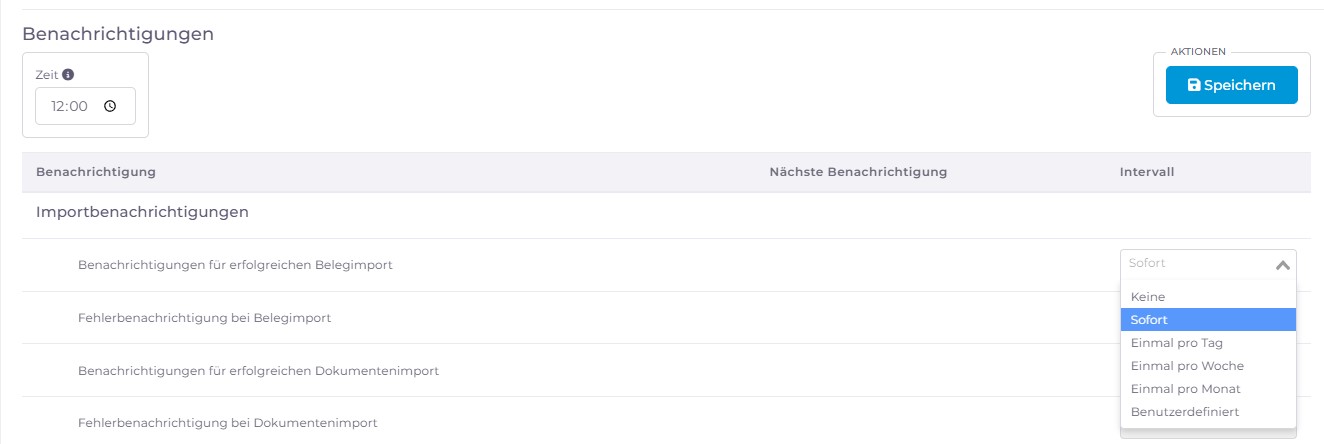Collapse the Intervall dropdown chevron arrow
This screenshot has width=1324, height=444.
[1283, 265]
